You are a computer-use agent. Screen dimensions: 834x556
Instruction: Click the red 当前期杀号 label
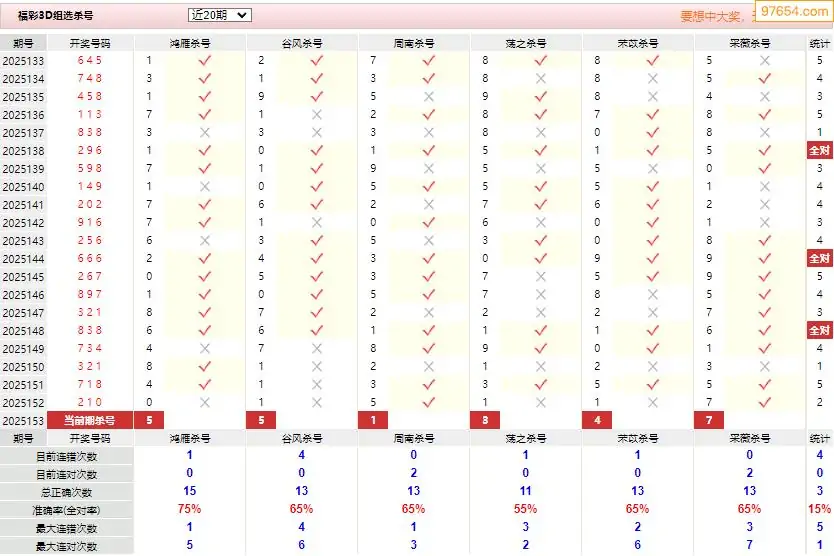tap(90, 420)
